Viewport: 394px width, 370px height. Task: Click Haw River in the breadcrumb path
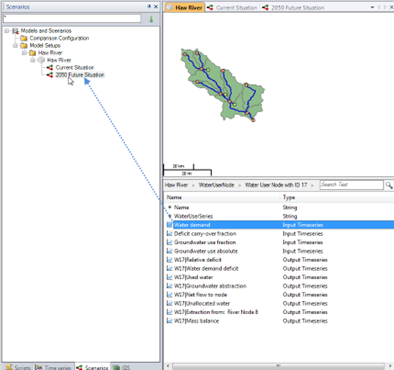click(176, 185)
